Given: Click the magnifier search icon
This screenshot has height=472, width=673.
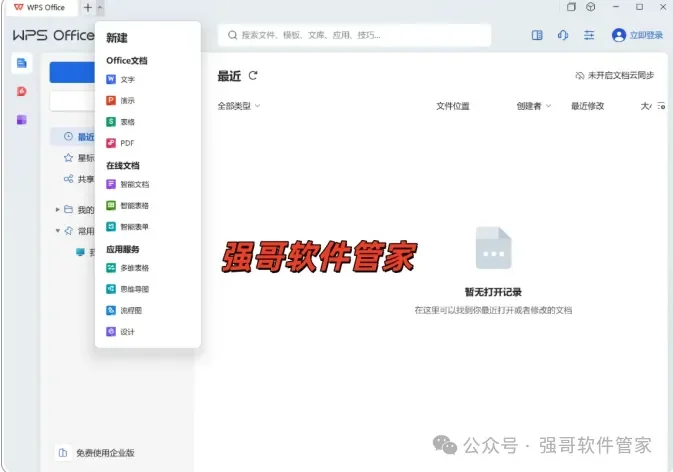Looking at the screenshot, I should [x=232, y=35].
